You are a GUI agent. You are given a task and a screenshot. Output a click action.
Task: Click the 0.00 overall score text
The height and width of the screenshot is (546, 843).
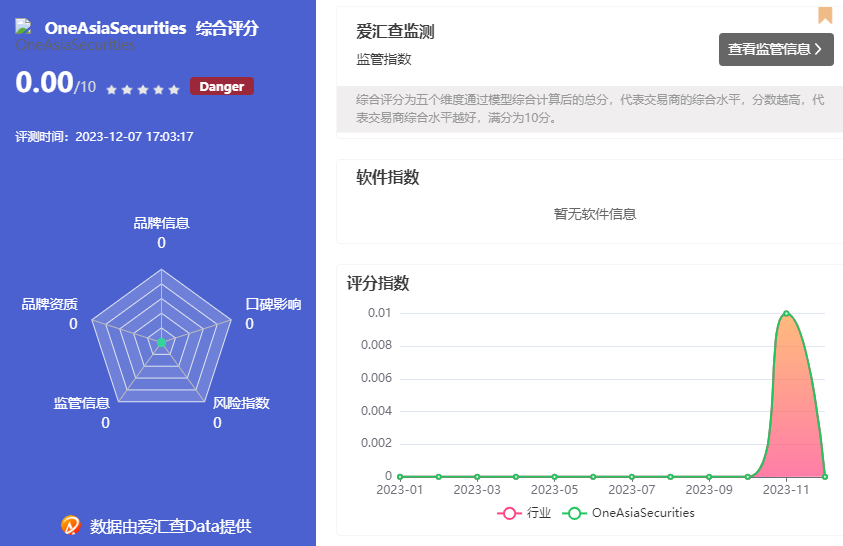point(44,82)
